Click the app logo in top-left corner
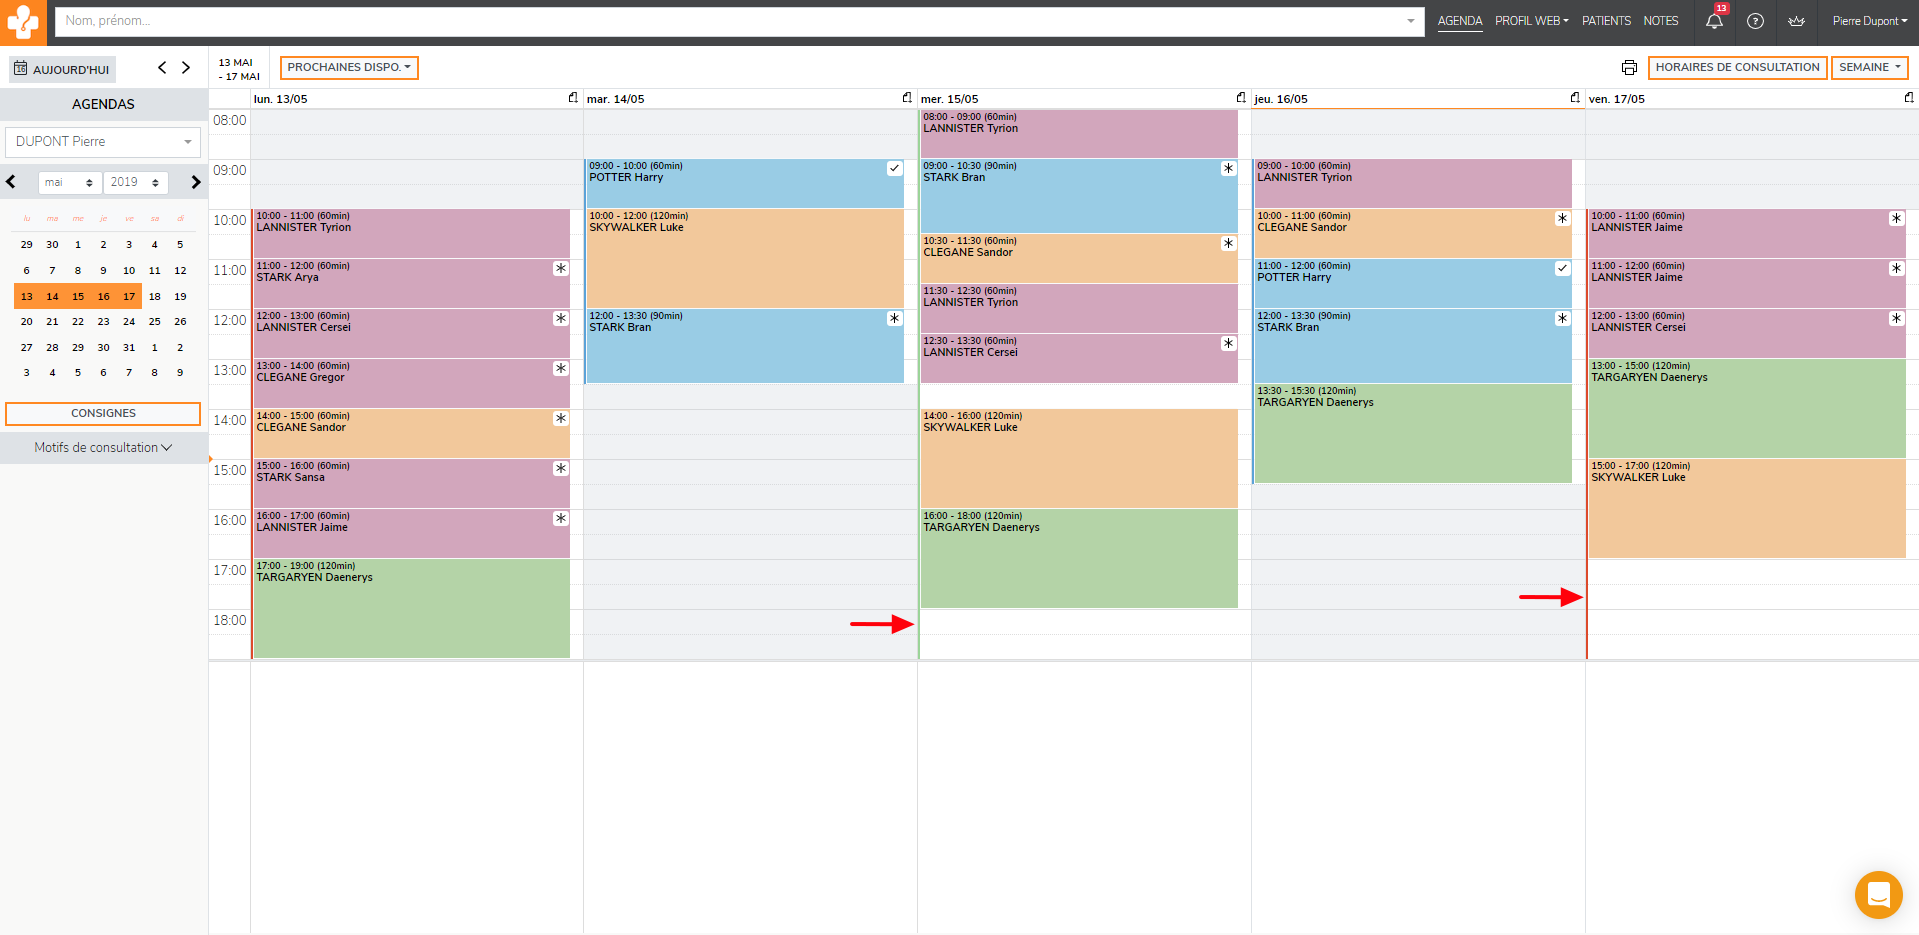The width and height of the screenshot is (1919, 935). (x=23, y=22)
